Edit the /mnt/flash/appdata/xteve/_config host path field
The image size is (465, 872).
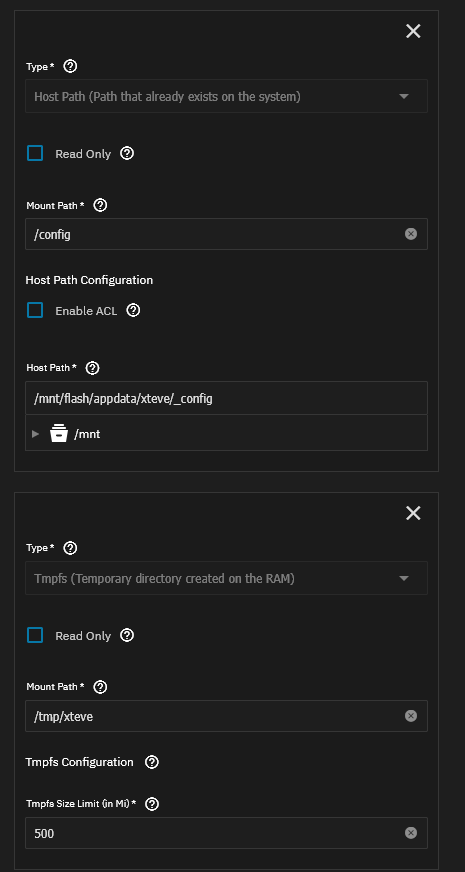(226, 398)
